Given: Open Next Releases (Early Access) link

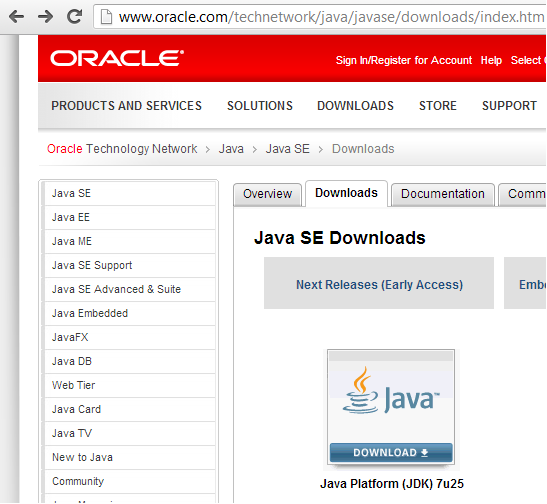Looking at the screenshot, I should click(379, 283).
